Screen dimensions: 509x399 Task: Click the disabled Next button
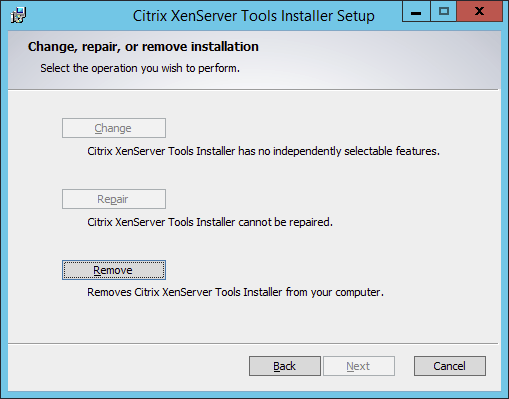click(x=359, y=366)
